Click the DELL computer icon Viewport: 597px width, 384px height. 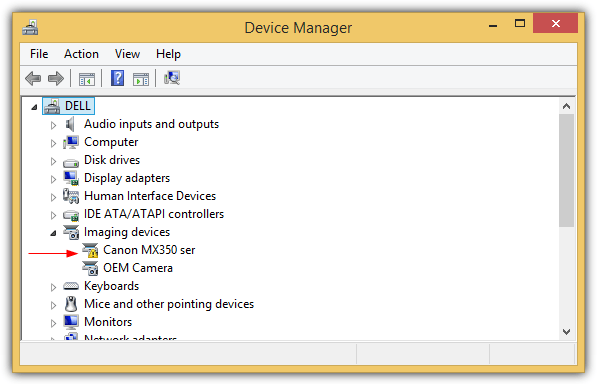(52, 106)
